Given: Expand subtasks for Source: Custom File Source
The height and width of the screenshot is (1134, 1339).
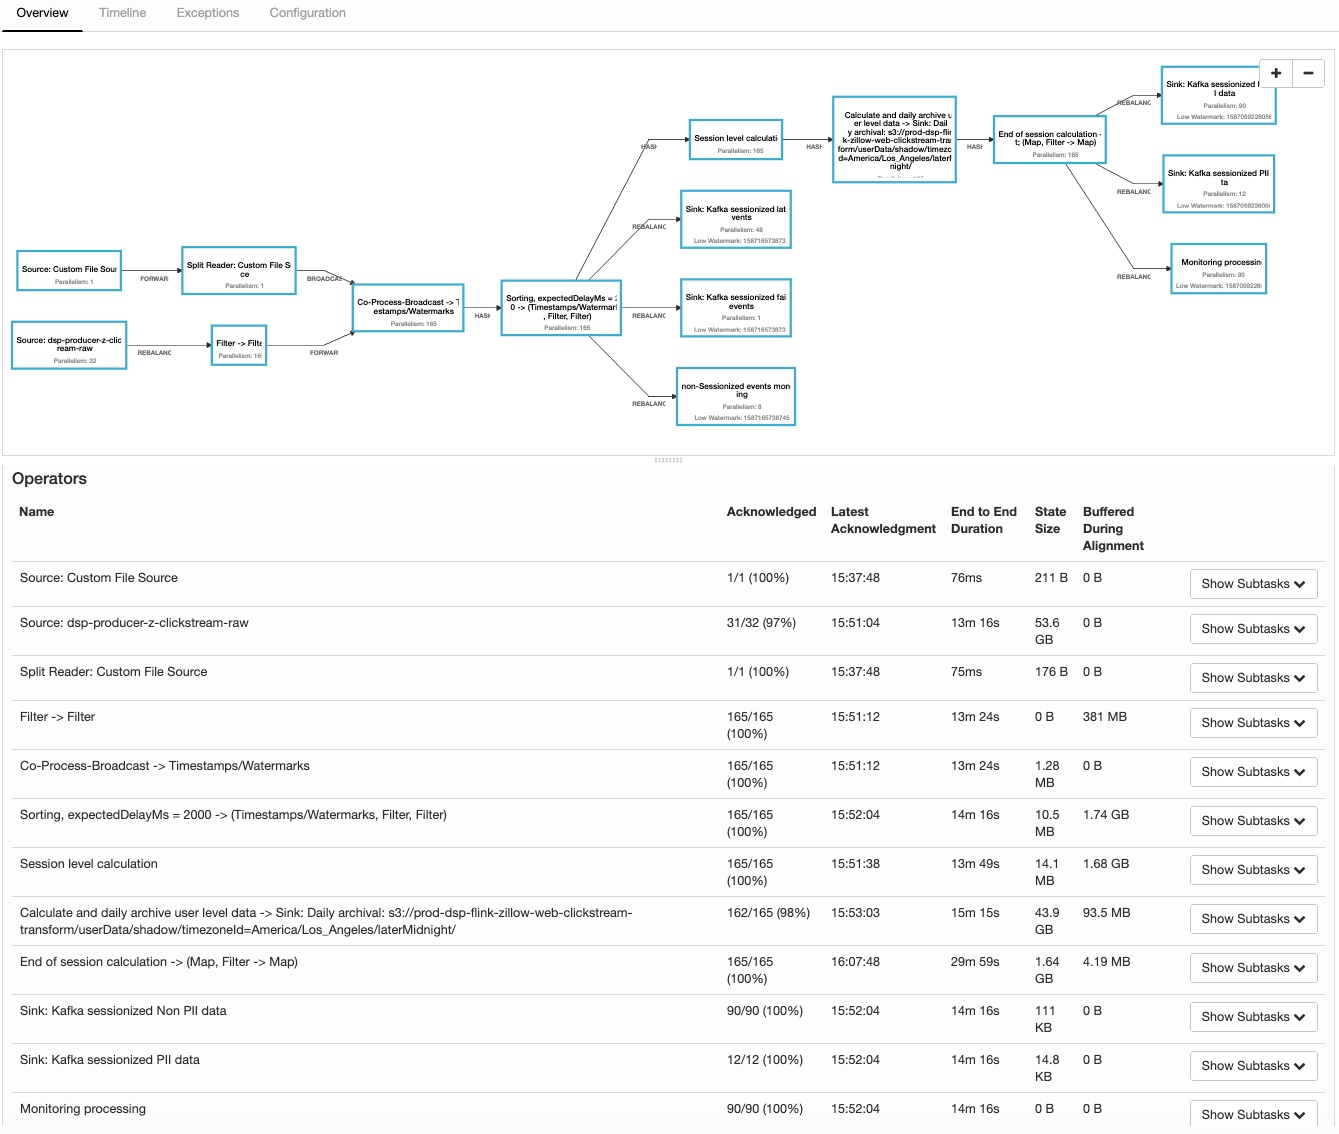Looking at the screenshot, I should click(1253, 584).
